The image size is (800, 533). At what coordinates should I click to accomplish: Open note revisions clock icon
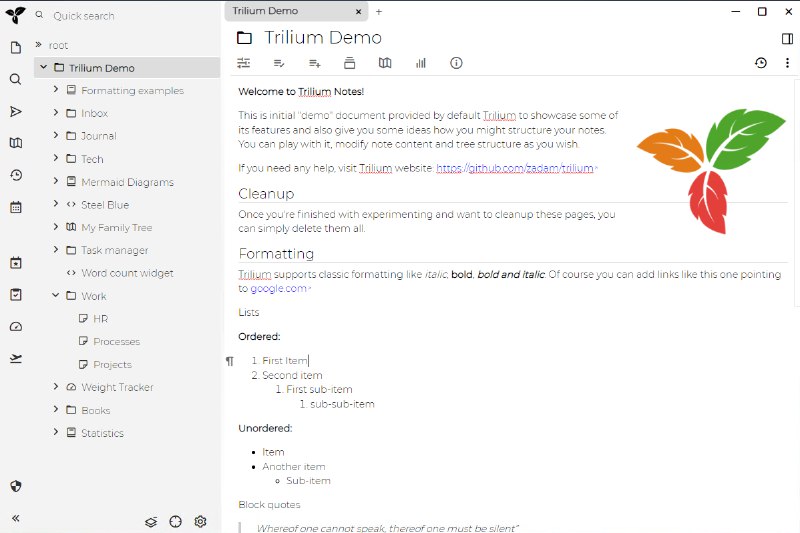click(761, 63)
